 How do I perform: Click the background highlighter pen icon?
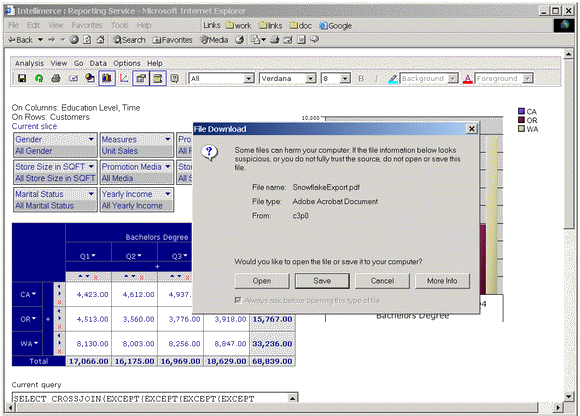(393, 78)
